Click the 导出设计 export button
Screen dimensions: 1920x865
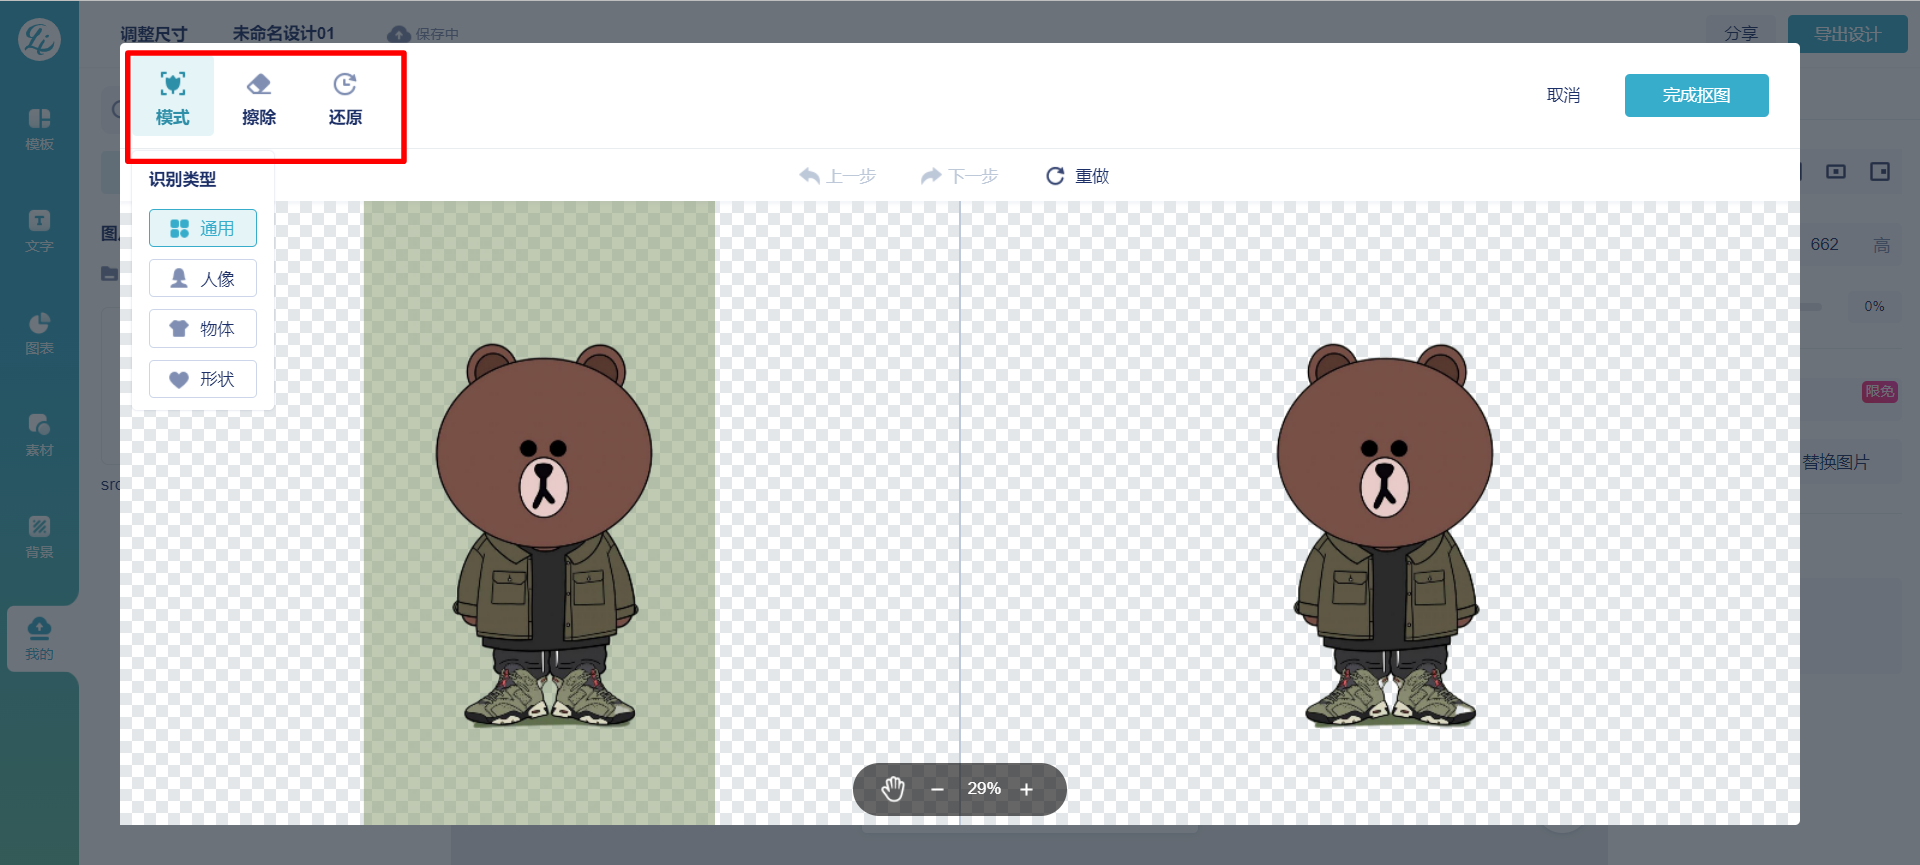coord(1847,34)
